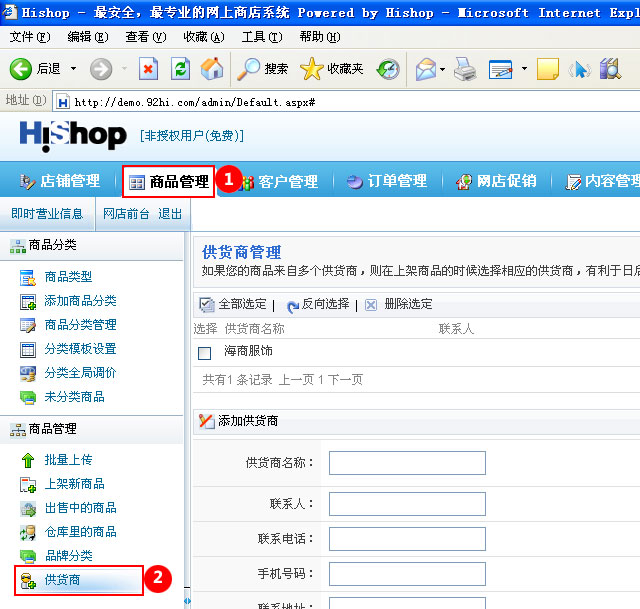The width and height of the screenshot is (640, 609).
Task: Click the 联系人 input field
Action: 407,504
